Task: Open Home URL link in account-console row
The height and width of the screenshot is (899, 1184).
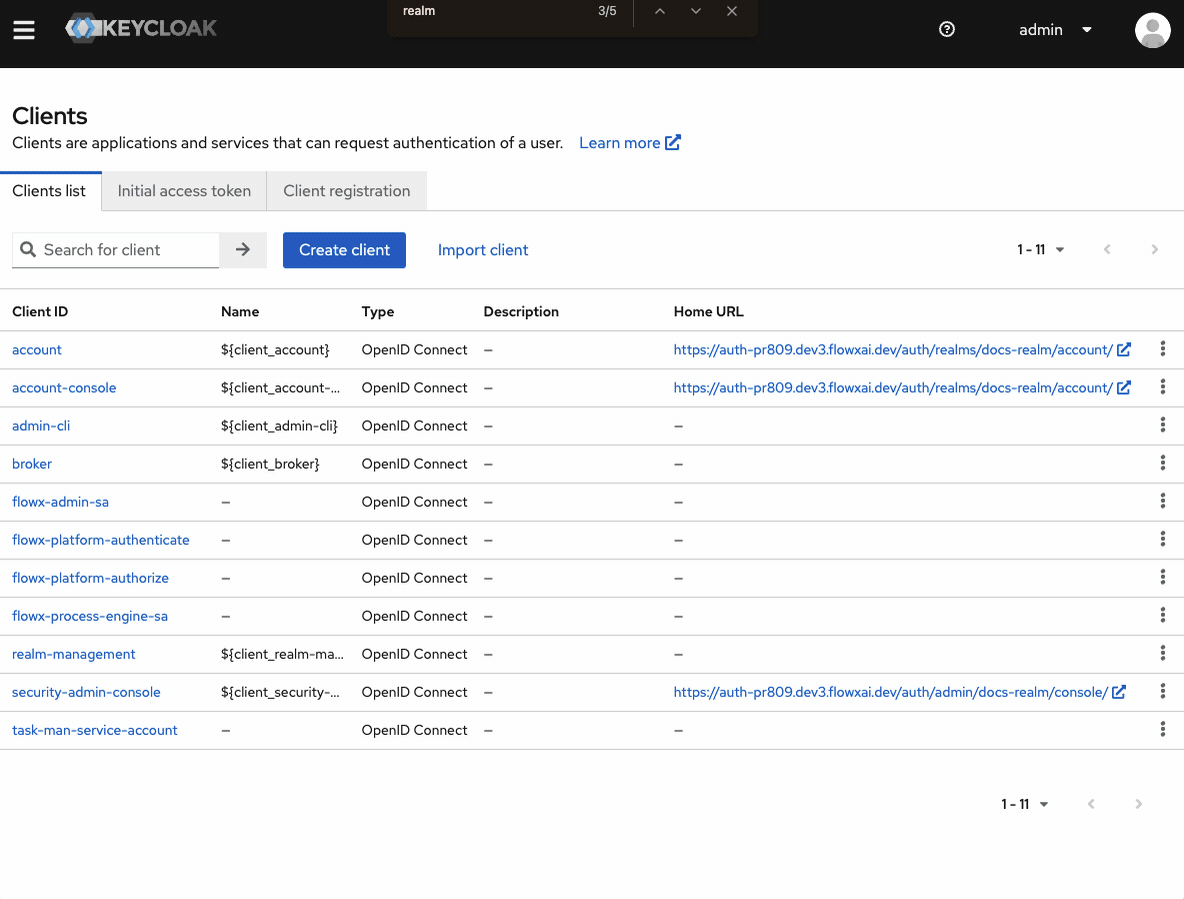Action: [902, 388]
